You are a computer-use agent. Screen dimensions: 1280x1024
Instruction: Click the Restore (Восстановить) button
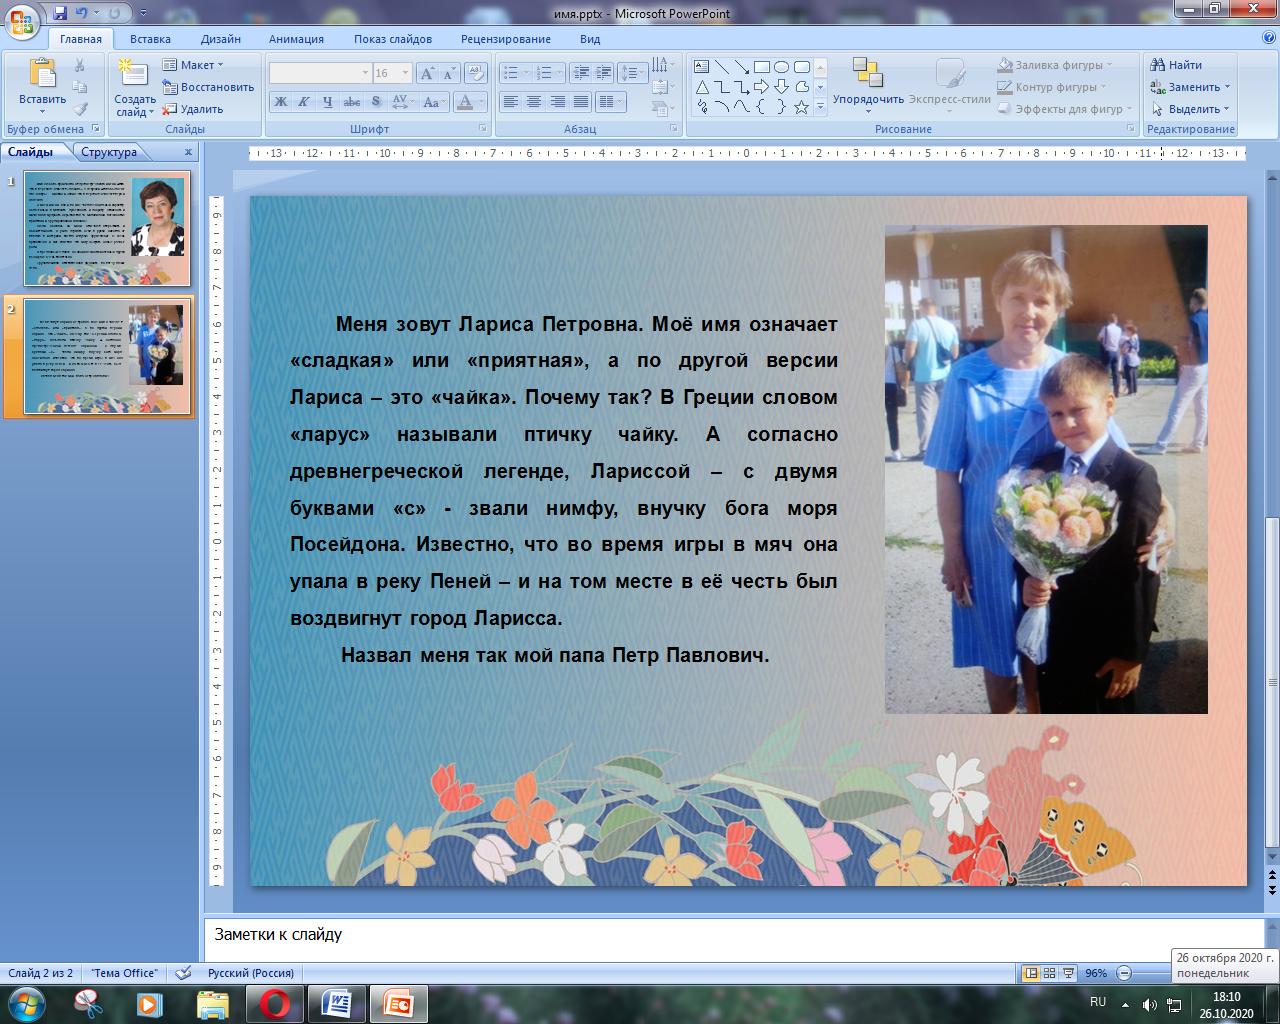point(209,87)
